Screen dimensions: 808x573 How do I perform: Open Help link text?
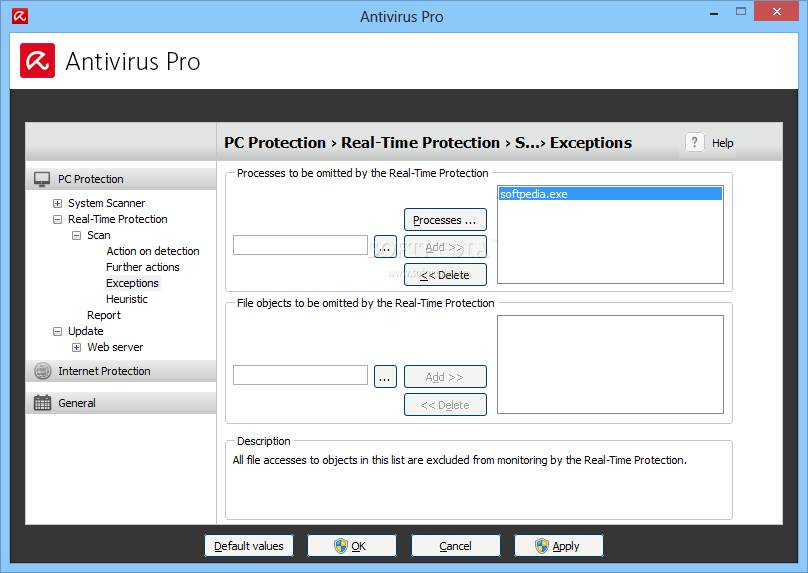click(x=722, y=143)
